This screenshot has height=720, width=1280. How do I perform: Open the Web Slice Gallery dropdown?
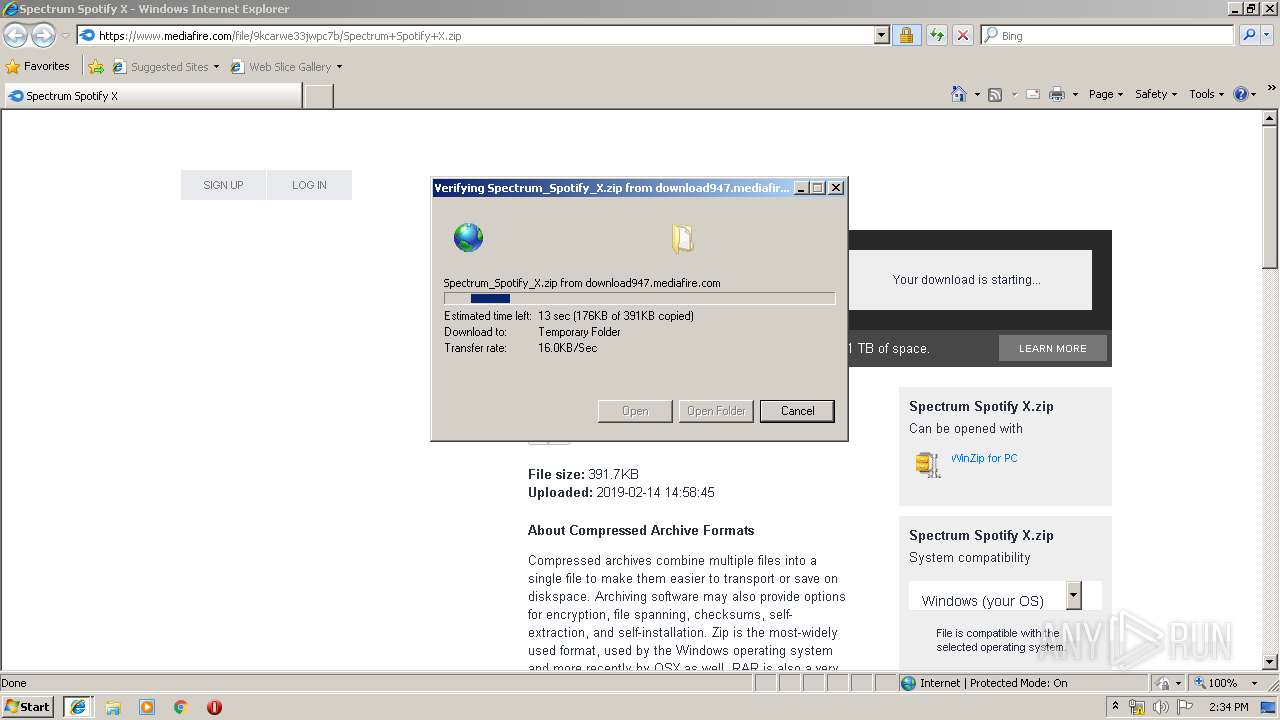pyautogui.click(x=287, y=67)
